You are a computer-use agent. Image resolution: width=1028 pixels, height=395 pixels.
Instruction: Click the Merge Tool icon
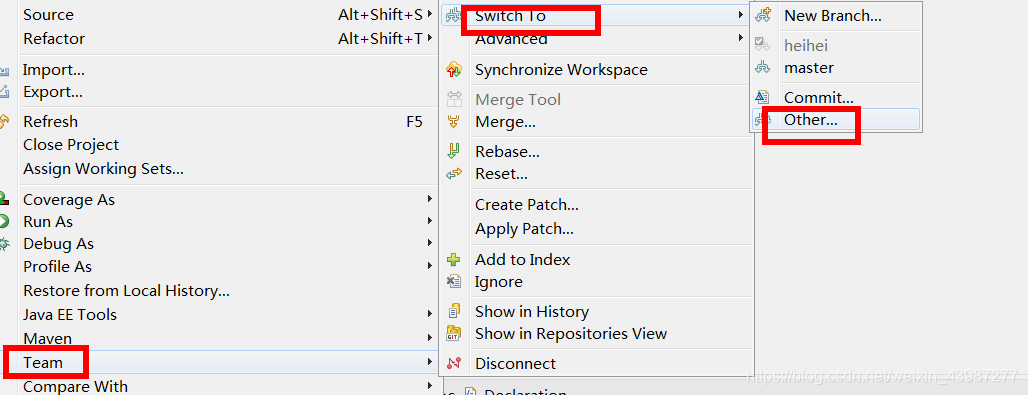[x=454, y=100]
